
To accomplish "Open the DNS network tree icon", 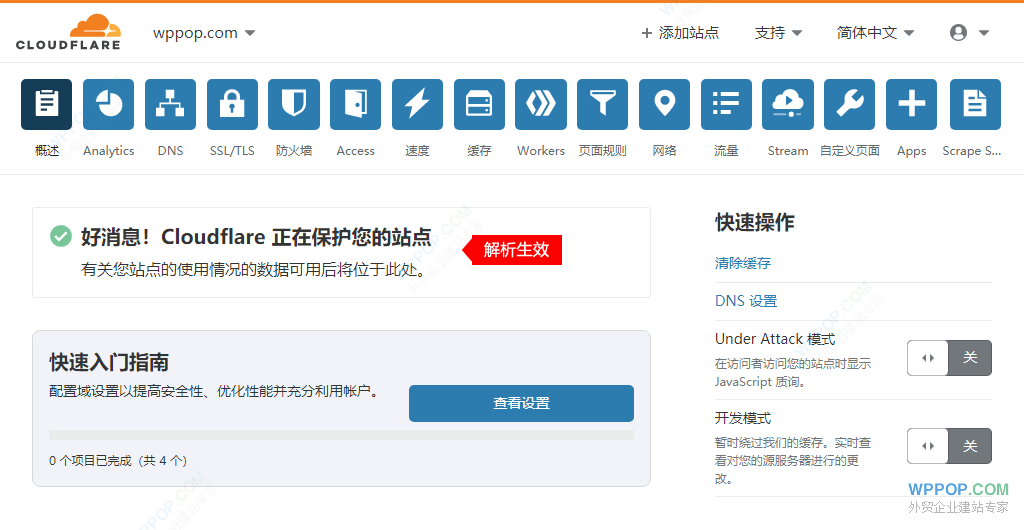I will (x=170, y=104).
